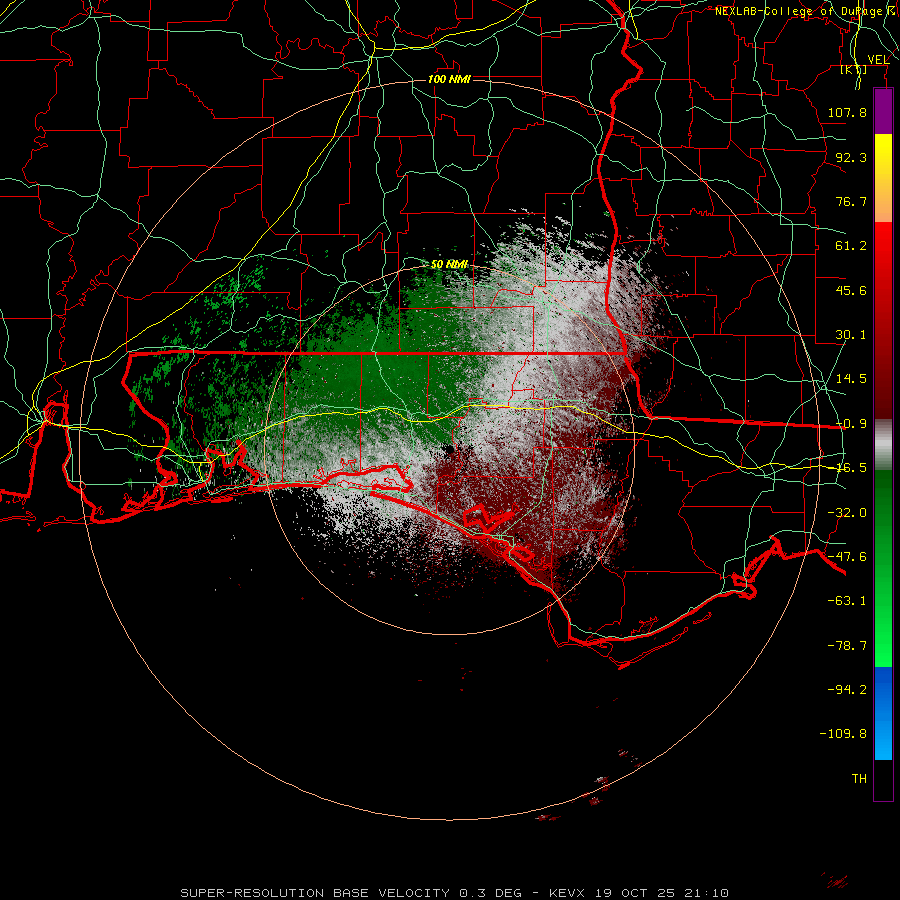This screenshot has height=900, width=900.
Task: Click the -78.7 velocity legend value
Action: coord(847,646)
